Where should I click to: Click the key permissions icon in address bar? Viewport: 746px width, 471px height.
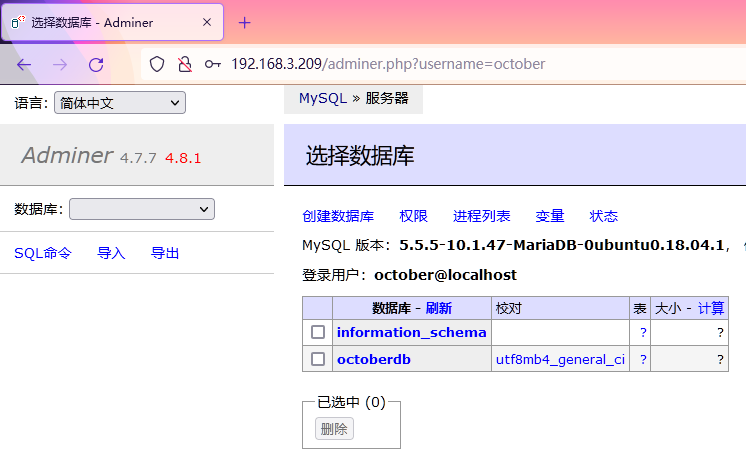(x=212, y=64)
